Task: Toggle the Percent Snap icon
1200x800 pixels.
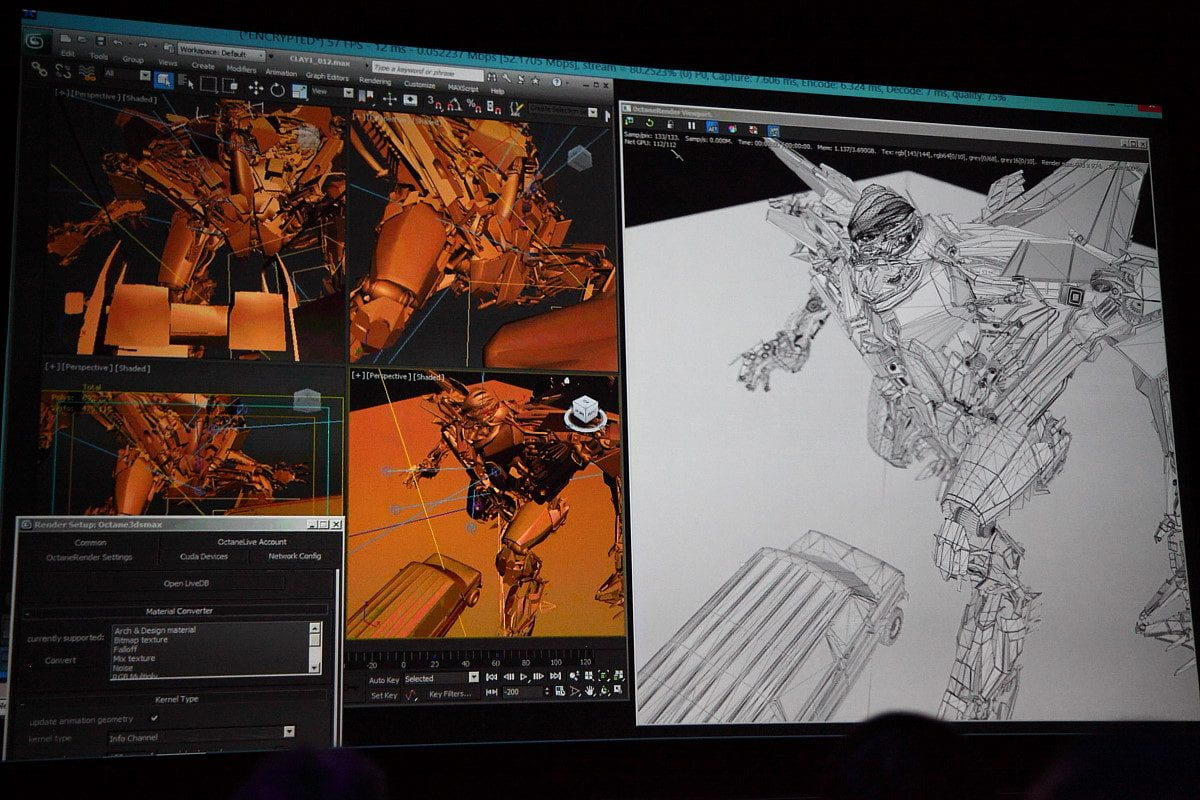Action: (473, 106)
